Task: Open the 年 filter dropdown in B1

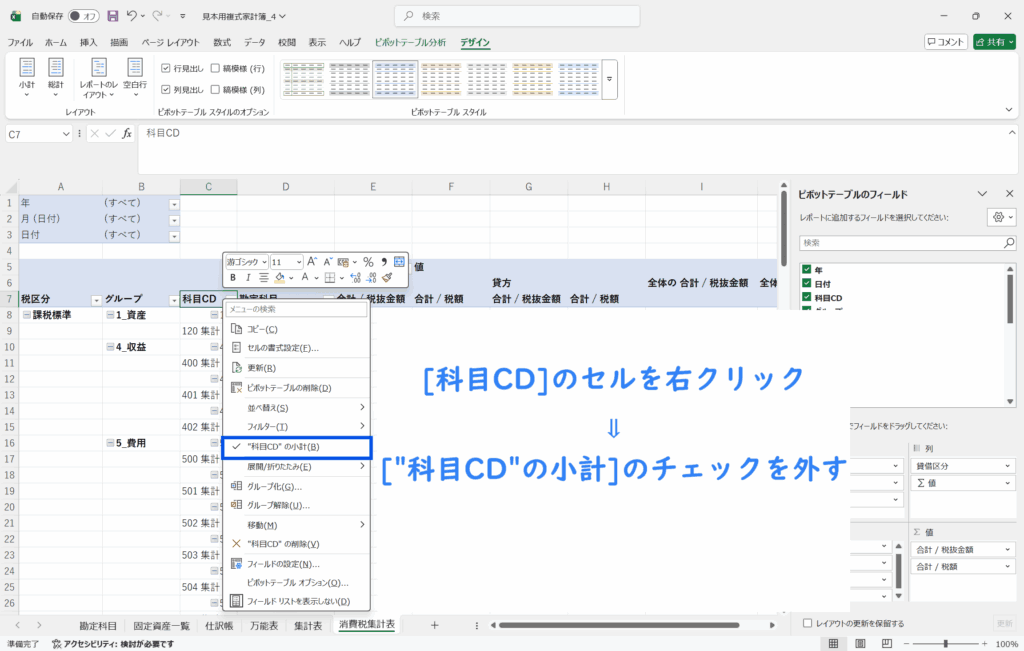Action: point(174,203)
